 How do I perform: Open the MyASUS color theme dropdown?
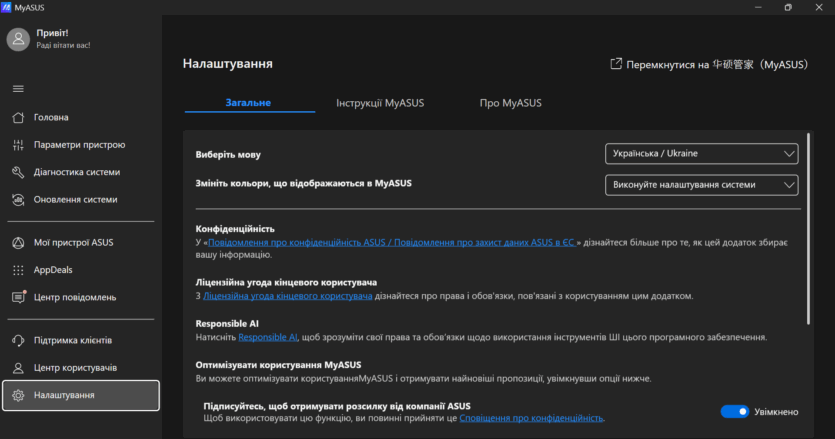tap(701, 185)
